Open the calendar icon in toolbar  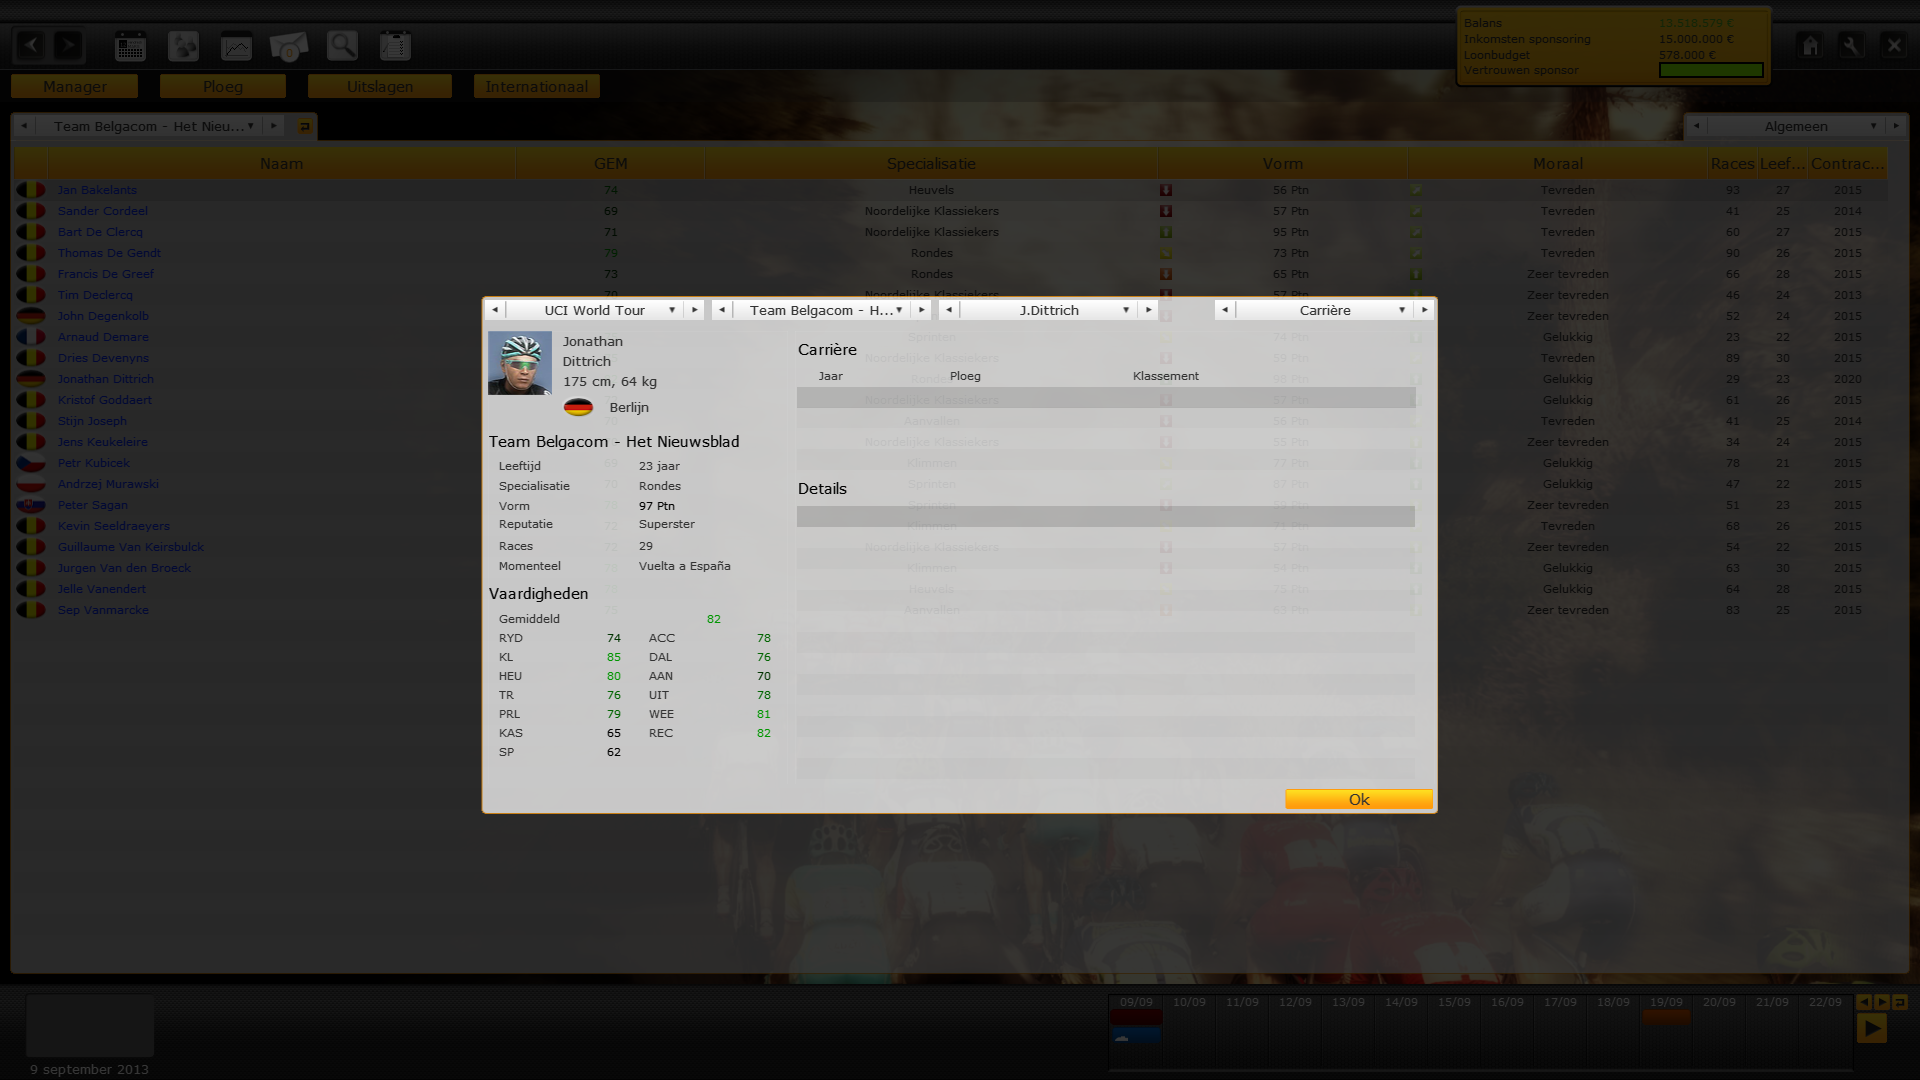click(130, 46)
